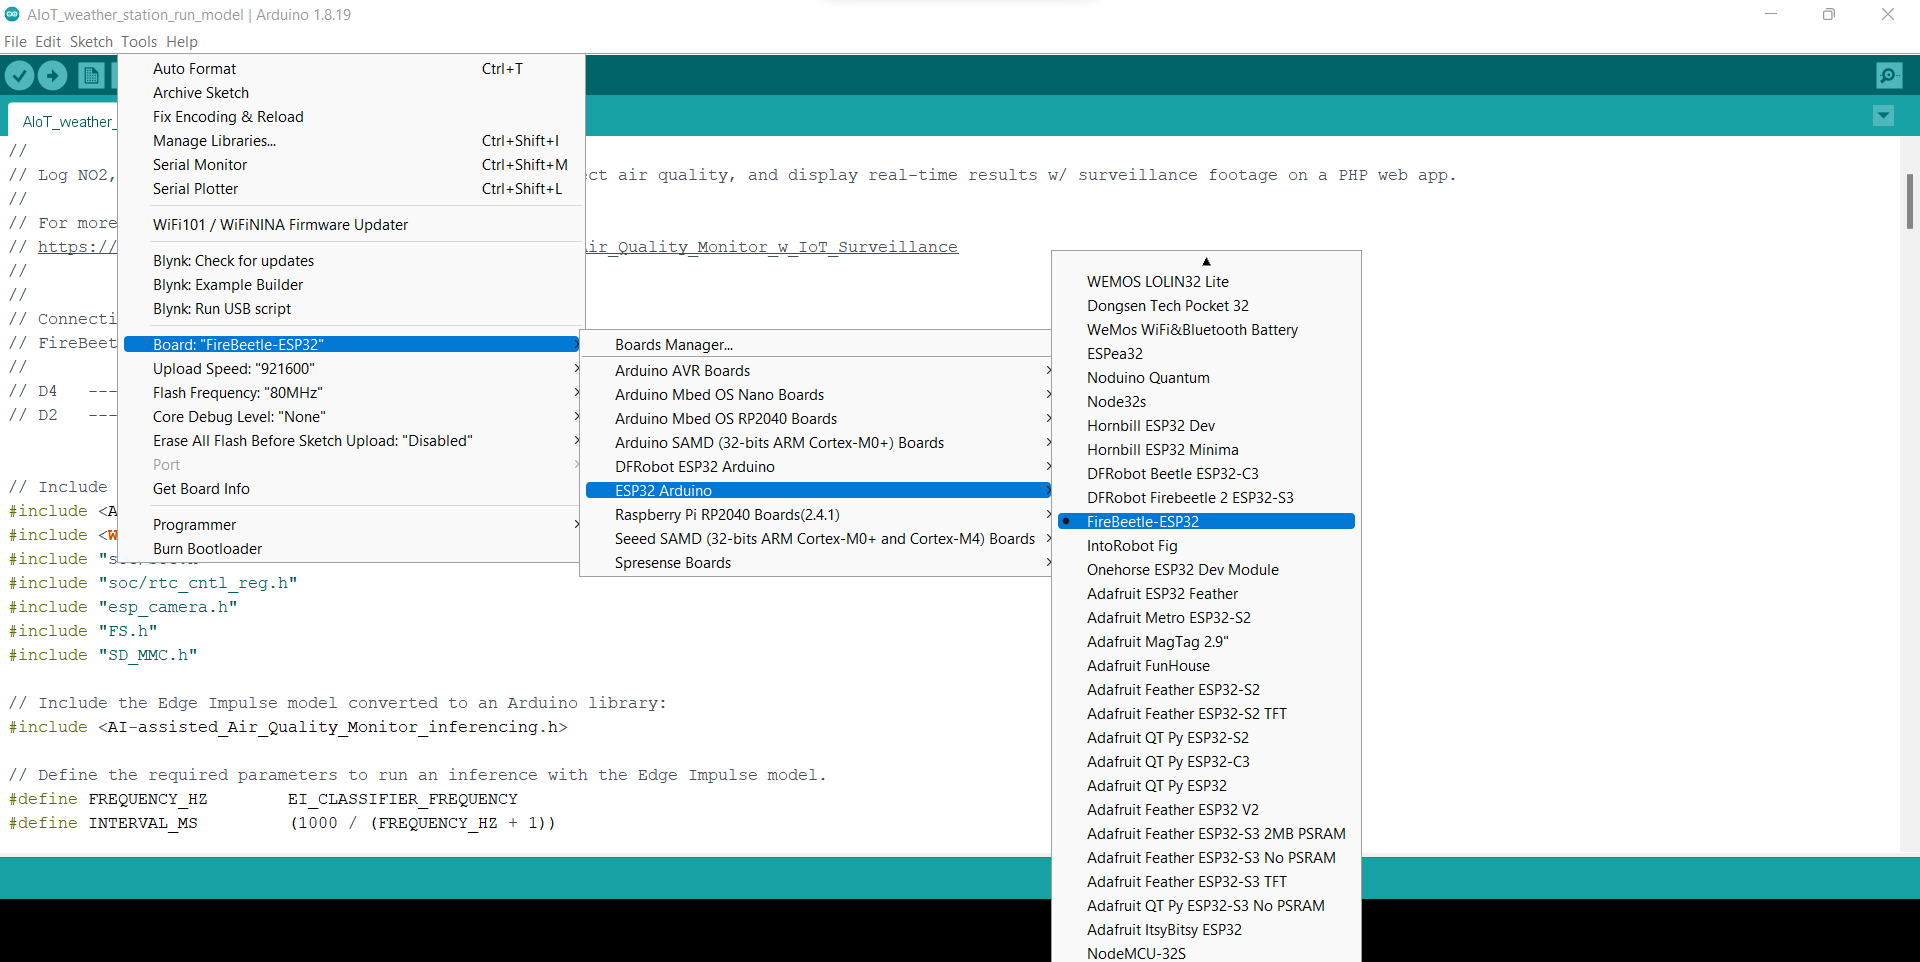1920x962 pixels.
Task: Click the scroll-up triangle in boards list
Action: click(x=1206, y=261)
